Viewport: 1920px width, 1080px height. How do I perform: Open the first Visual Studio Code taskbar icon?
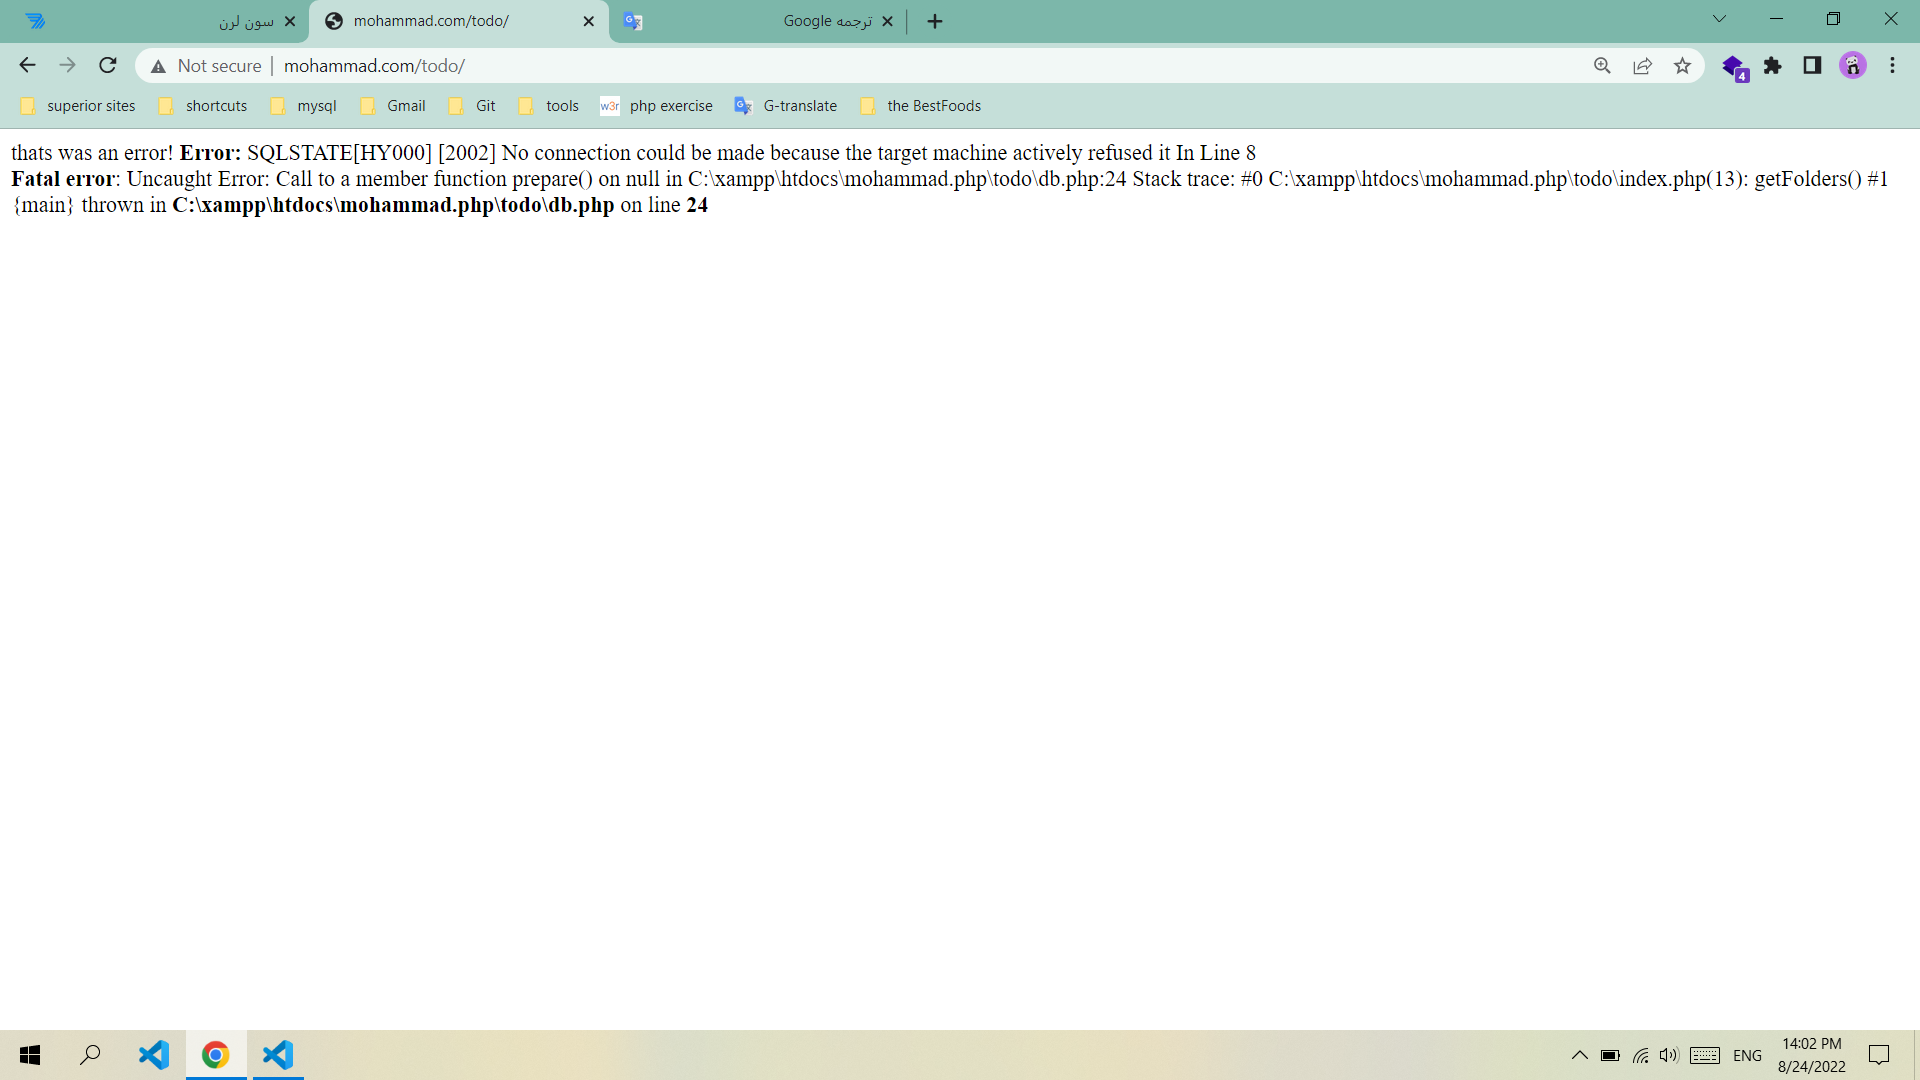[153, 1055]
